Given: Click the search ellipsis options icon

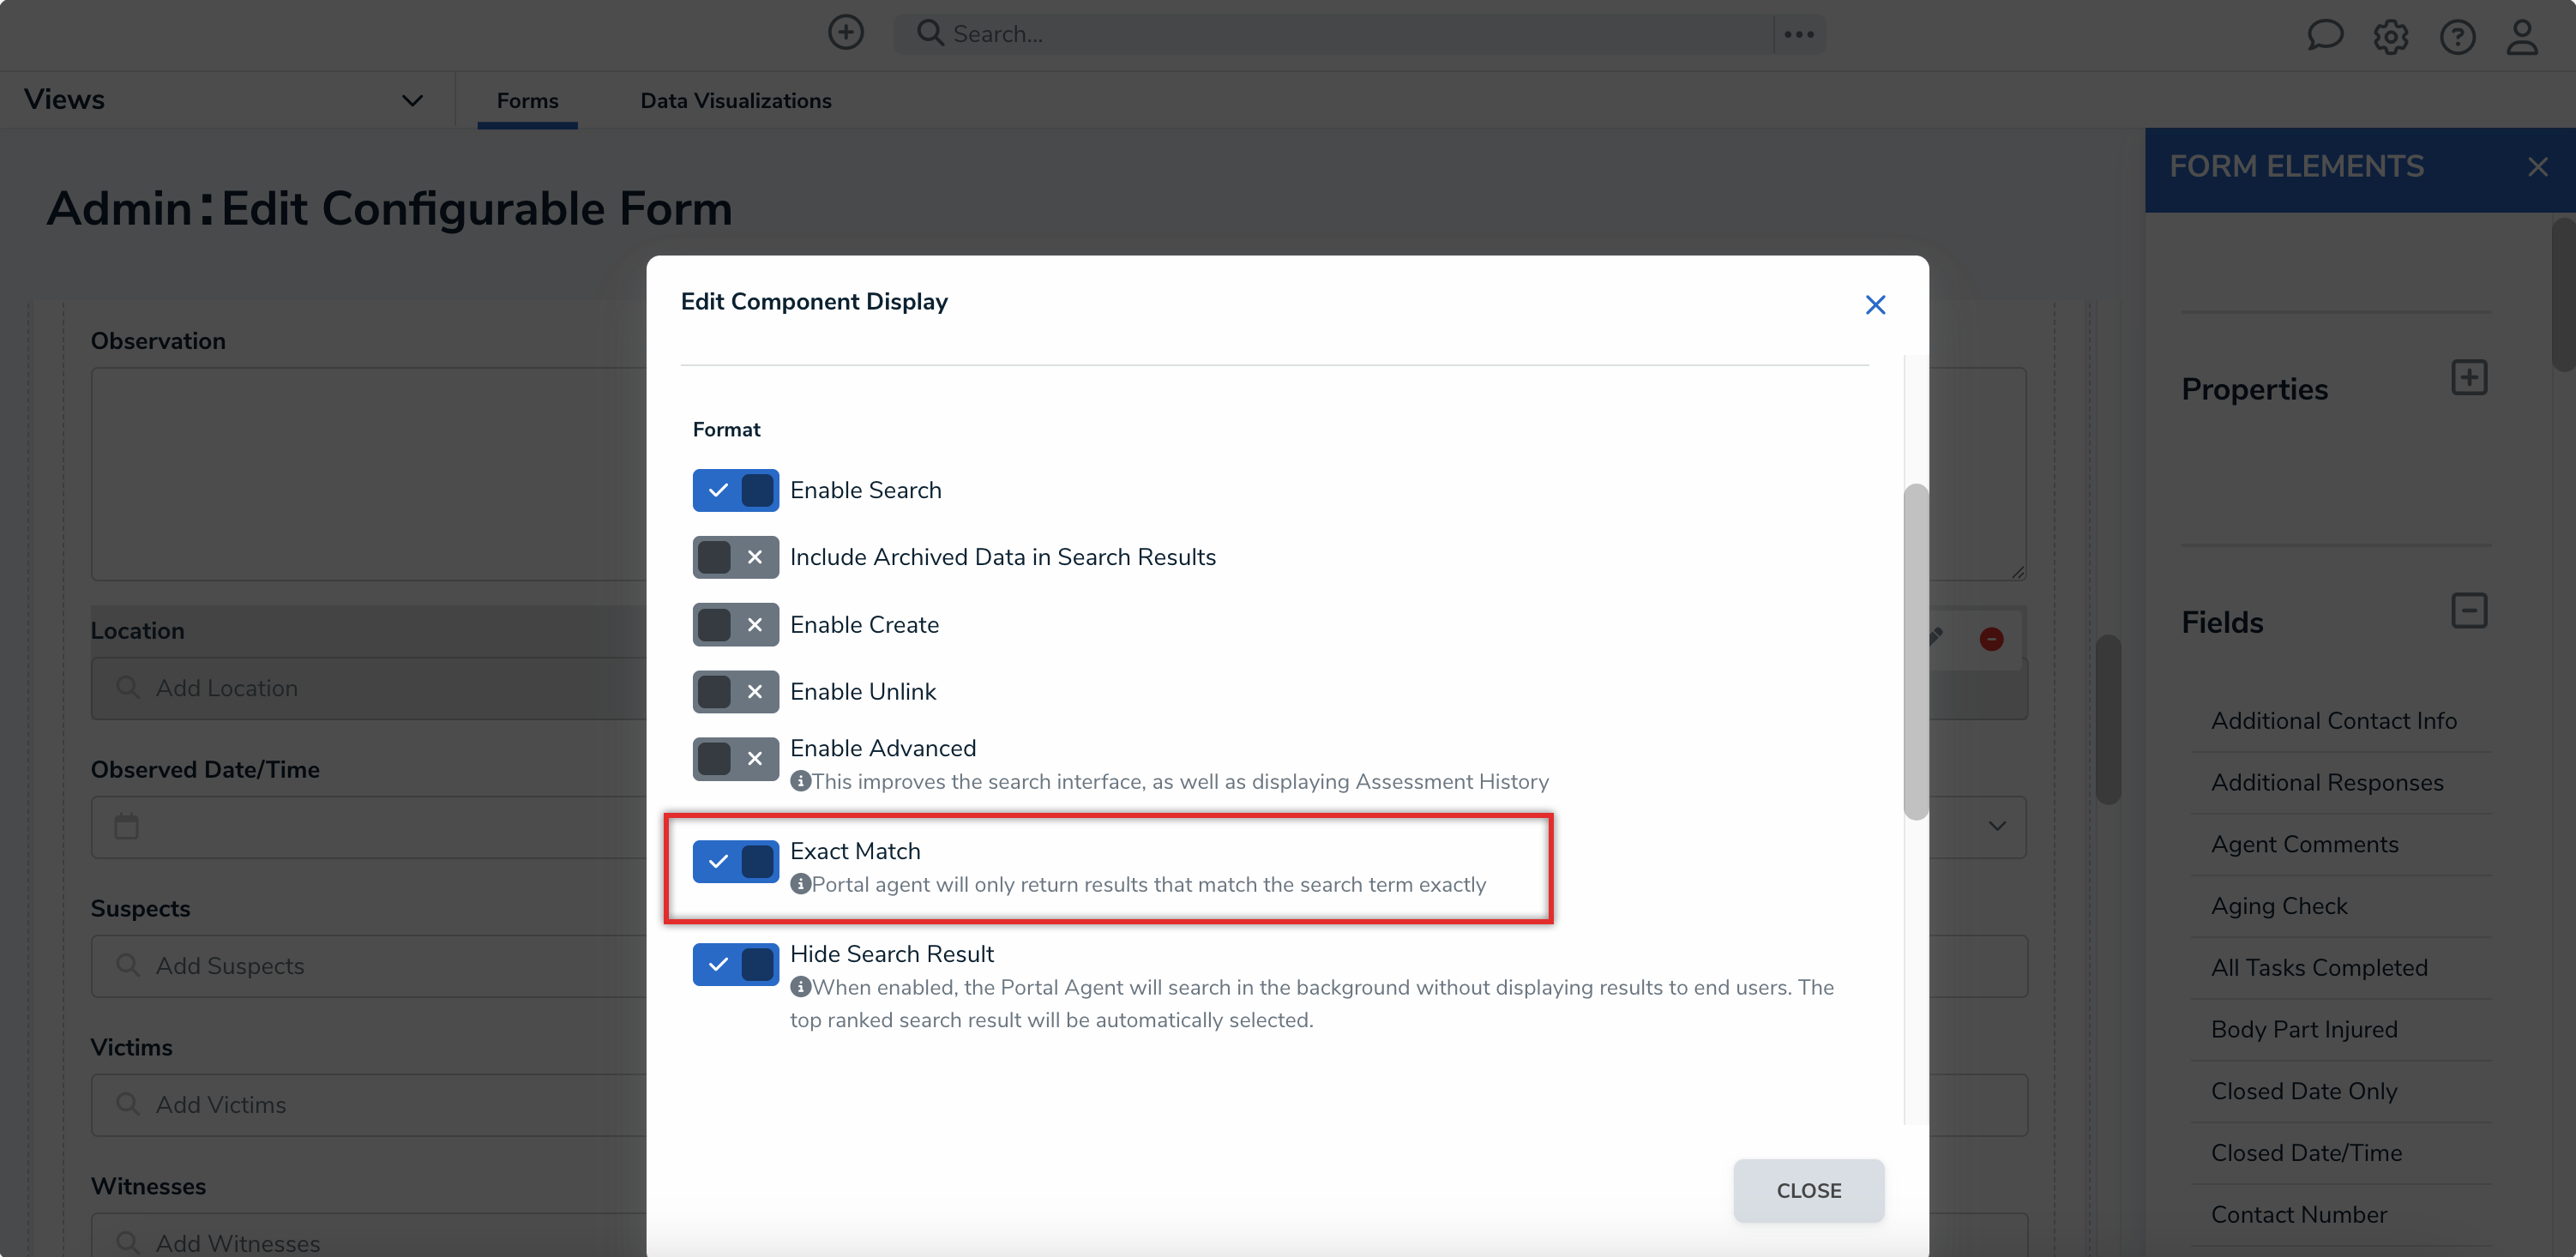Looking at the screenshot, I should tap(1798, 34).
